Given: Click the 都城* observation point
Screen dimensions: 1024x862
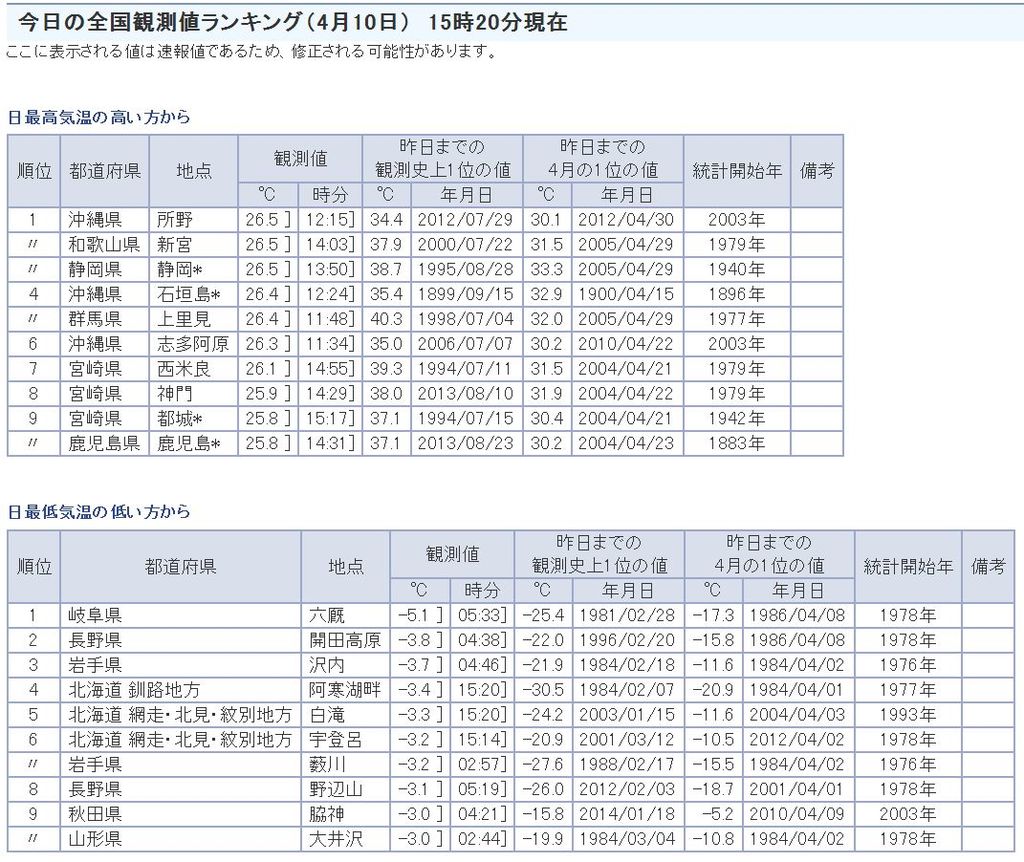Looking at the screenshot, I should coord(181,419).
